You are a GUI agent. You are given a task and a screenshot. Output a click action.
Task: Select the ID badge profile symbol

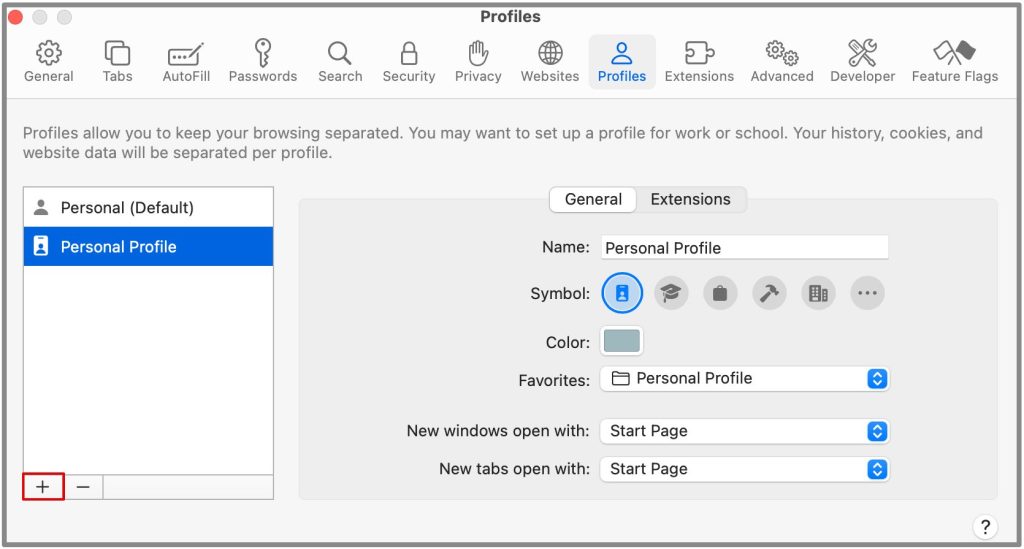coord(622,293)
